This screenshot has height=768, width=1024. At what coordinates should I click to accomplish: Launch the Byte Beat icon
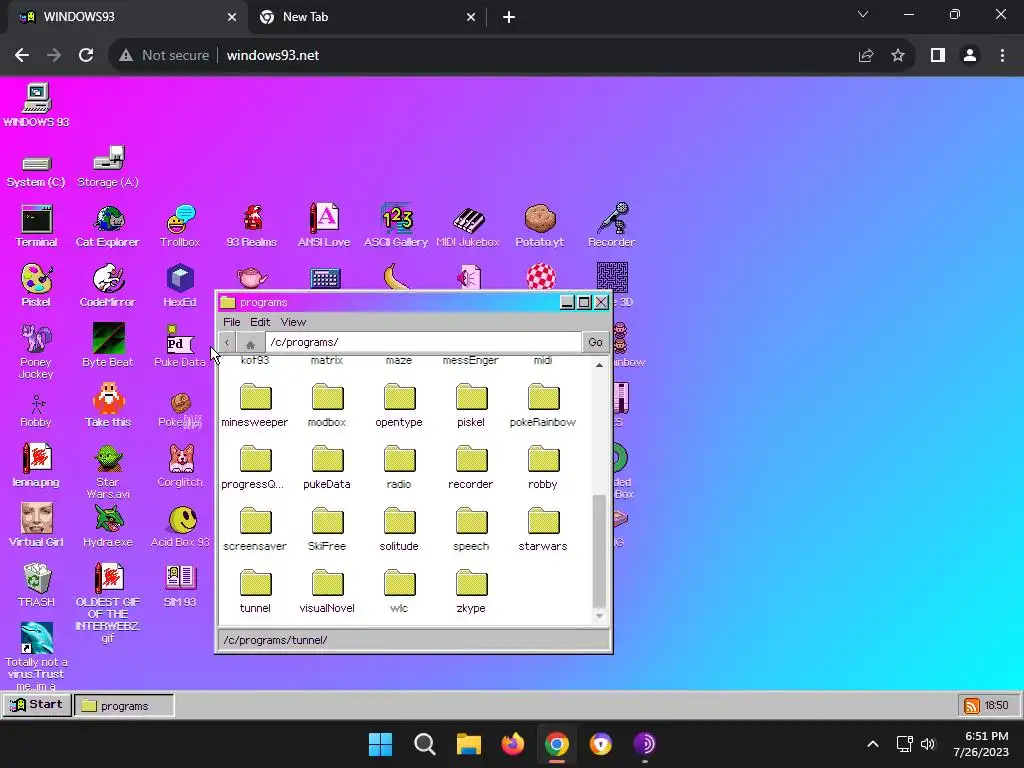tap(108, 345)
